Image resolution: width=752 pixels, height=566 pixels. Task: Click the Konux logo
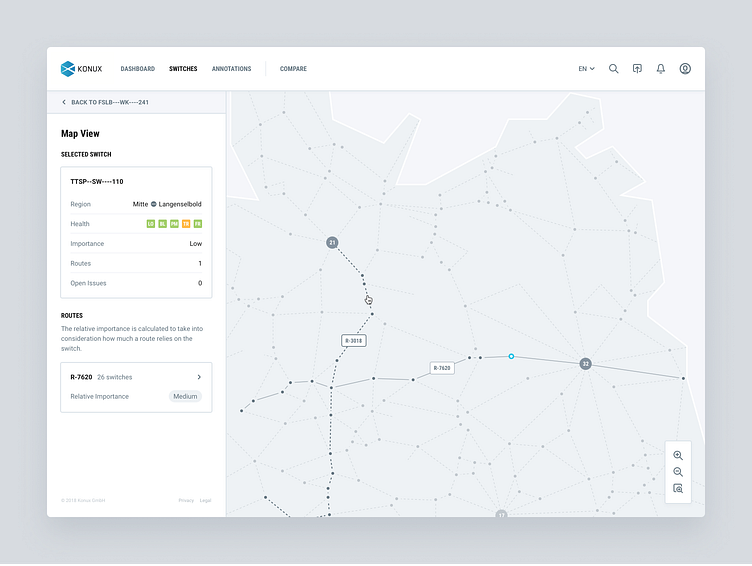pos(81,69)
